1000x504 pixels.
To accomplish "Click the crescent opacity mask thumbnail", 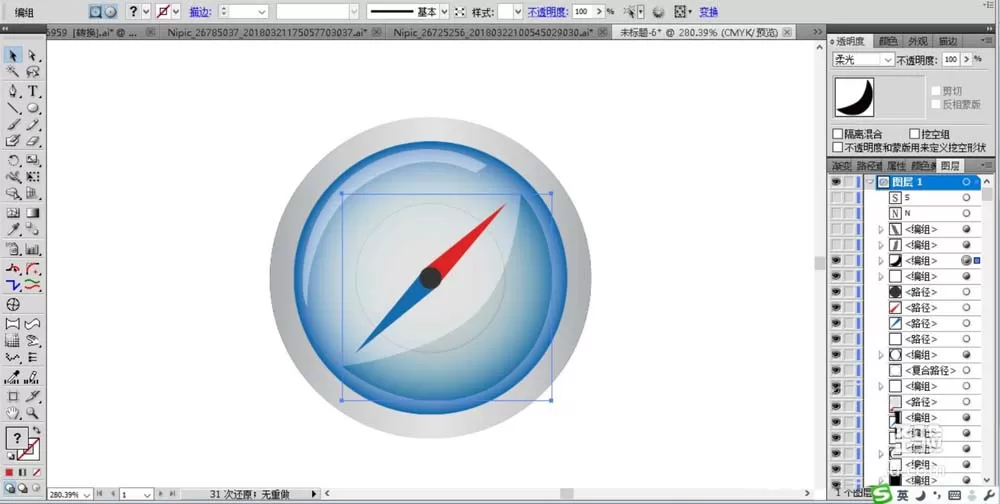I will [x=855, y=97].
